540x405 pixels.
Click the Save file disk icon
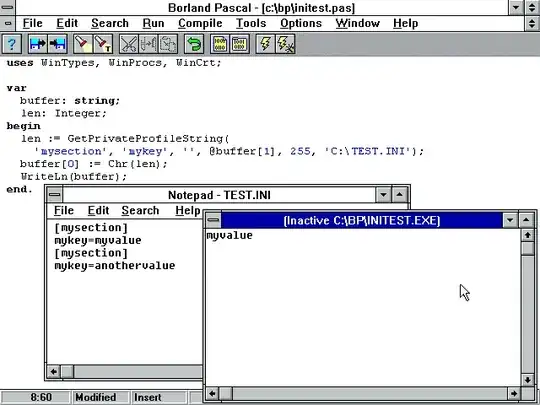point(57,44)
